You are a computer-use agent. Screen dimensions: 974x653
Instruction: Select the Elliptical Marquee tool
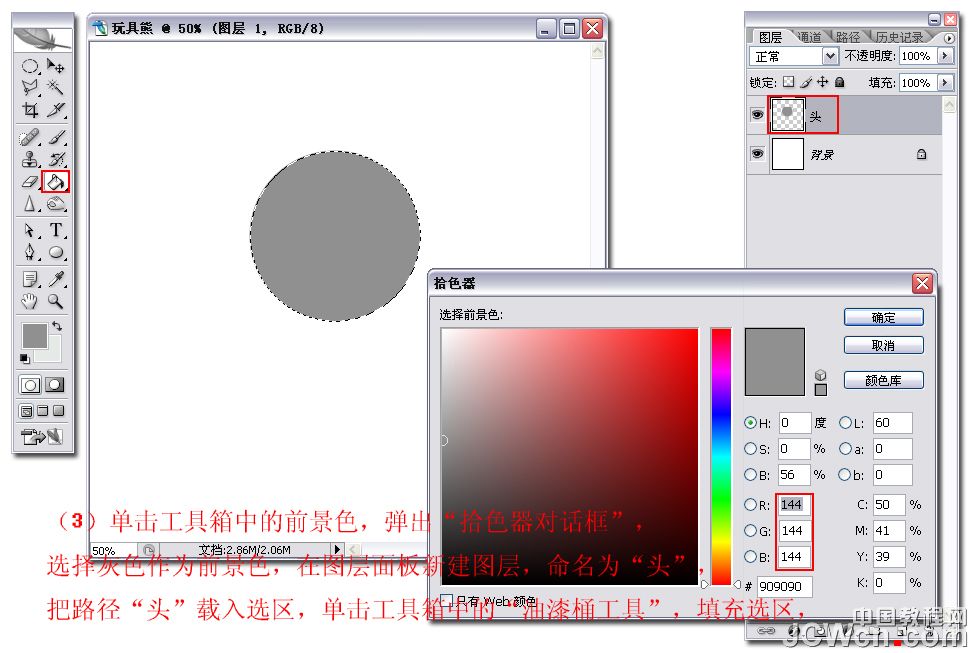point(29,66)
